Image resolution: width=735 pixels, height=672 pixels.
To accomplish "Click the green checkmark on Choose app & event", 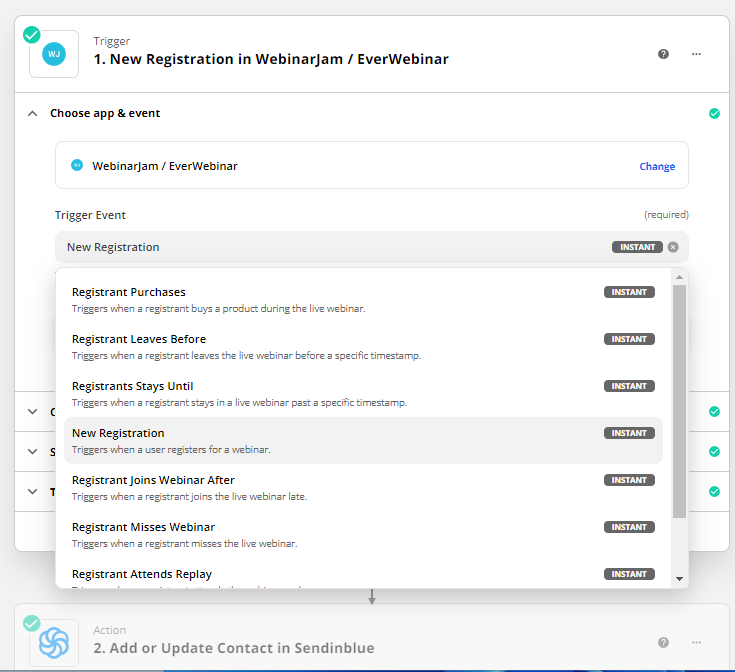I will [714, 113].
